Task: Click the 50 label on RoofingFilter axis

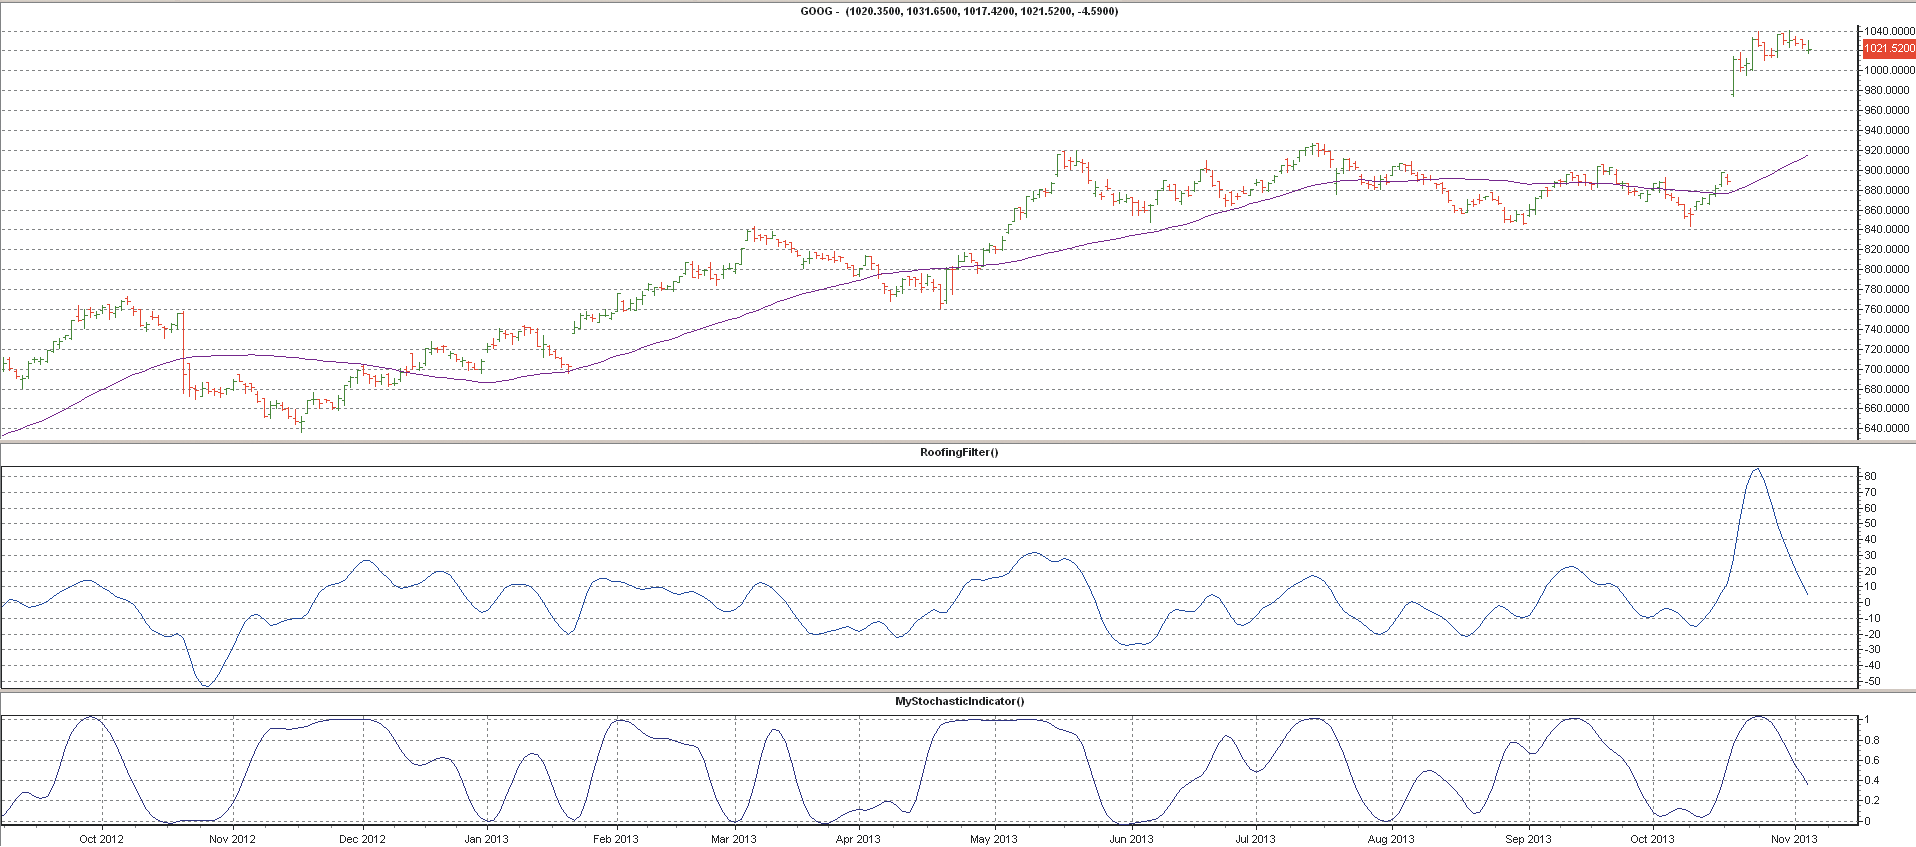Action: 1870,523
